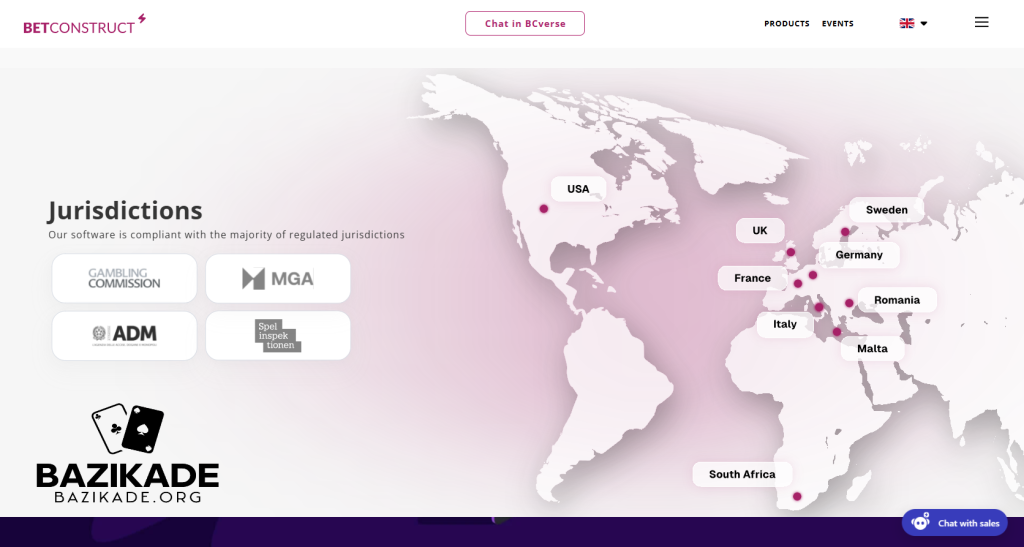Open Chat with sales widget
The height and width of the screenshot is (547, 1024).
955,523
